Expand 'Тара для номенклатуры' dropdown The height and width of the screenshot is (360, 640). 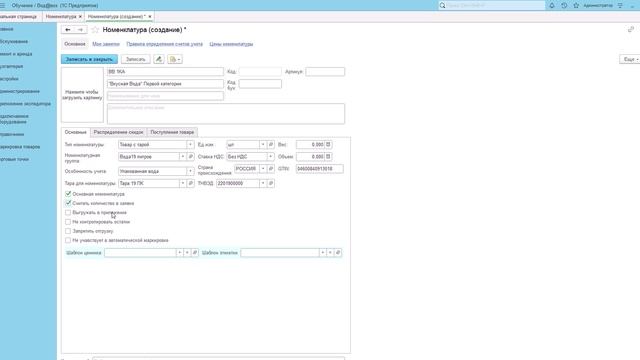pos(183,183)
